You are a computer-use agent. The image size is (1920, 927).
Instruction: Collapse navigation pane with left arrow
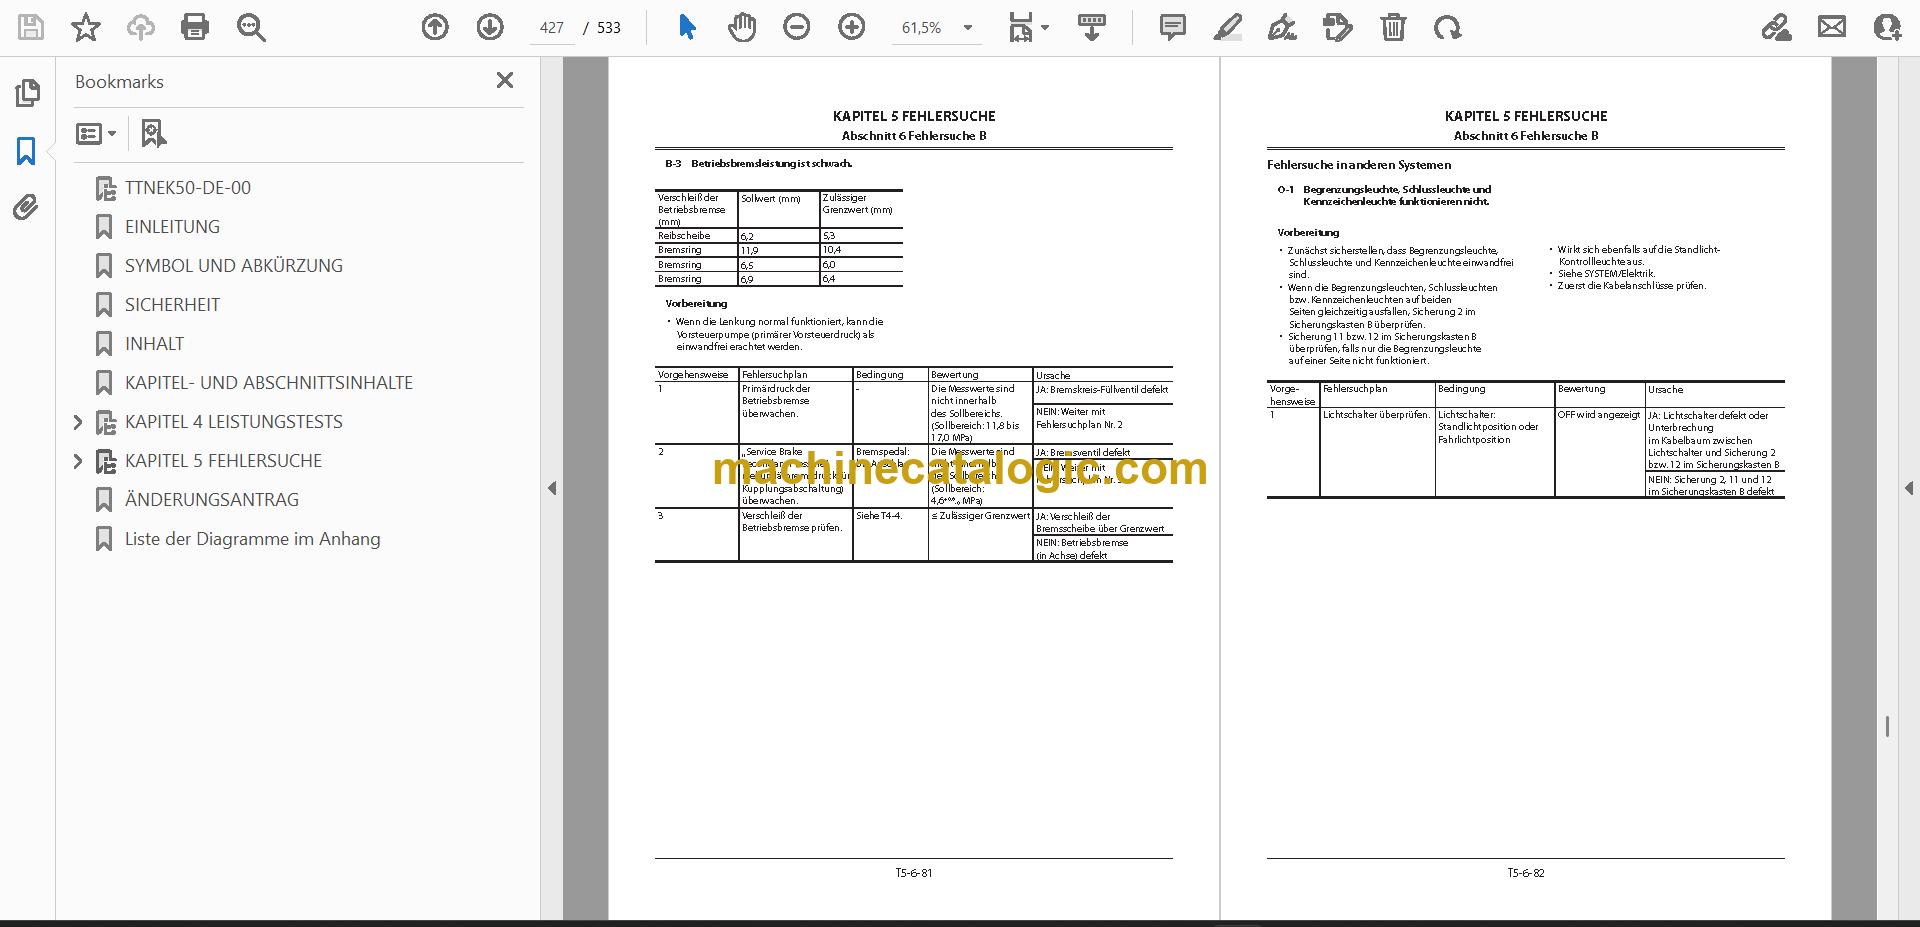point(552,488)
